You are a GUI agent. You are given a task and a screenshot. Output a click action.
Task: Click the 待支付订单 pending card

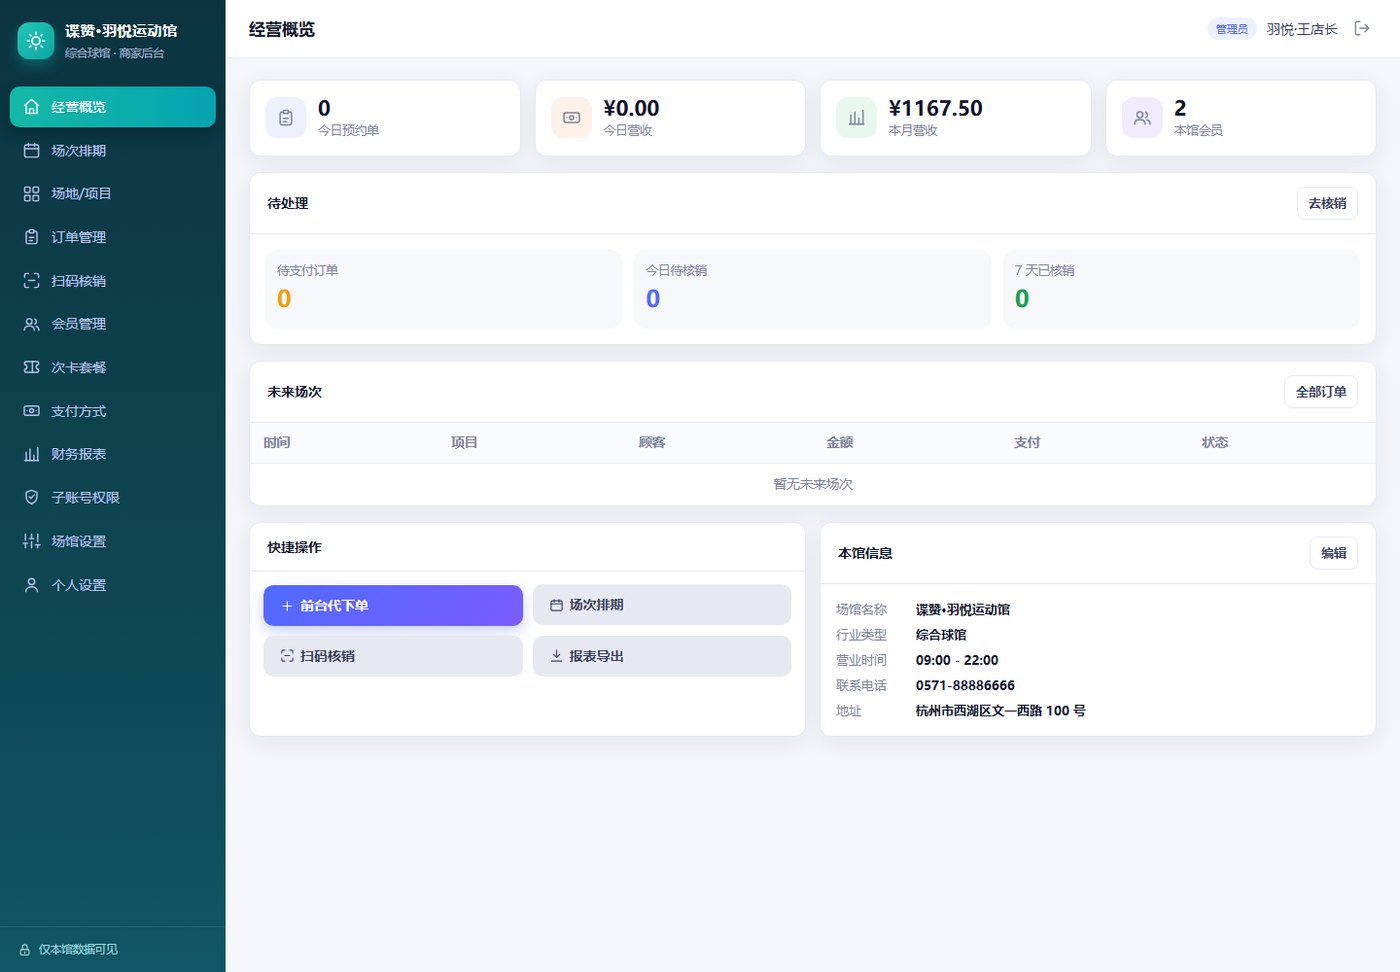point(443,289)
